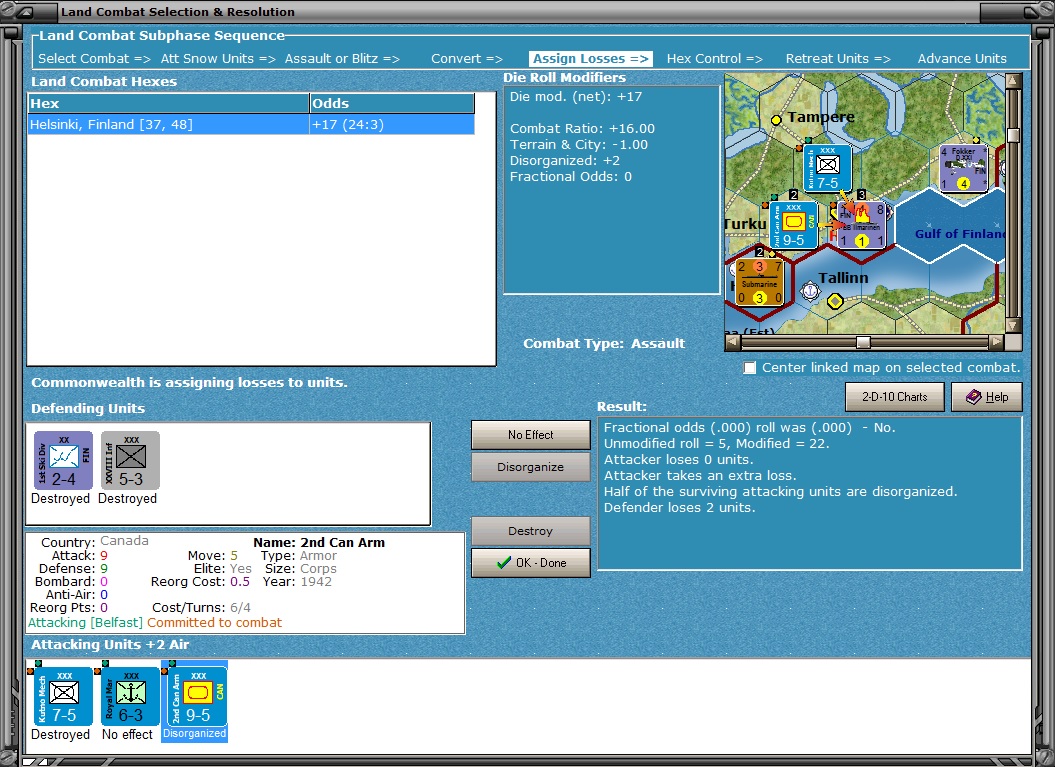Click the Odds column header
Screen dimensions: 1055x767
(x=392, y=103)
